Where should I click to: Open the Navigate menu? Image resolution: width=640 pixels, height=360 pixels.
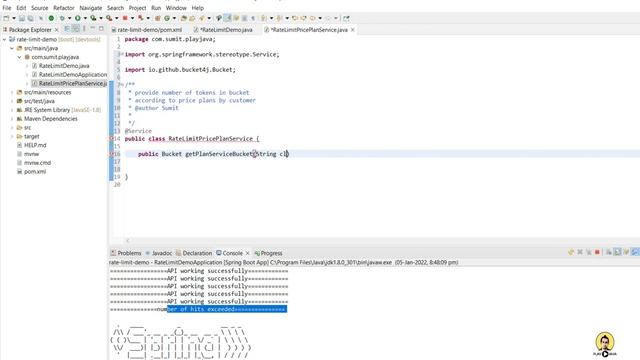[x=91, y=8]
